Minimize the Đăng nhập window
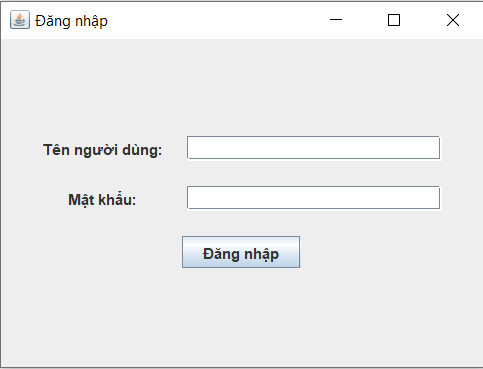 [336, 20]
